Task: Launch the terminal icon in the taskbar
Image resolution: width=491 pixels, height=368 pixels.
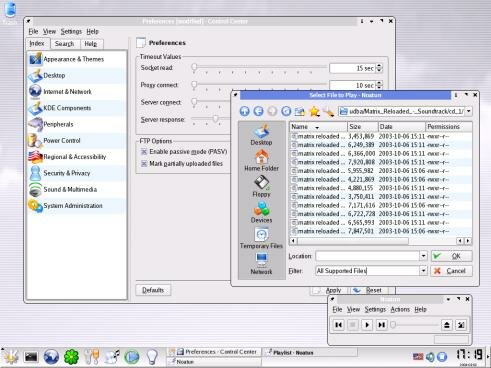Action: pos(31,357)
